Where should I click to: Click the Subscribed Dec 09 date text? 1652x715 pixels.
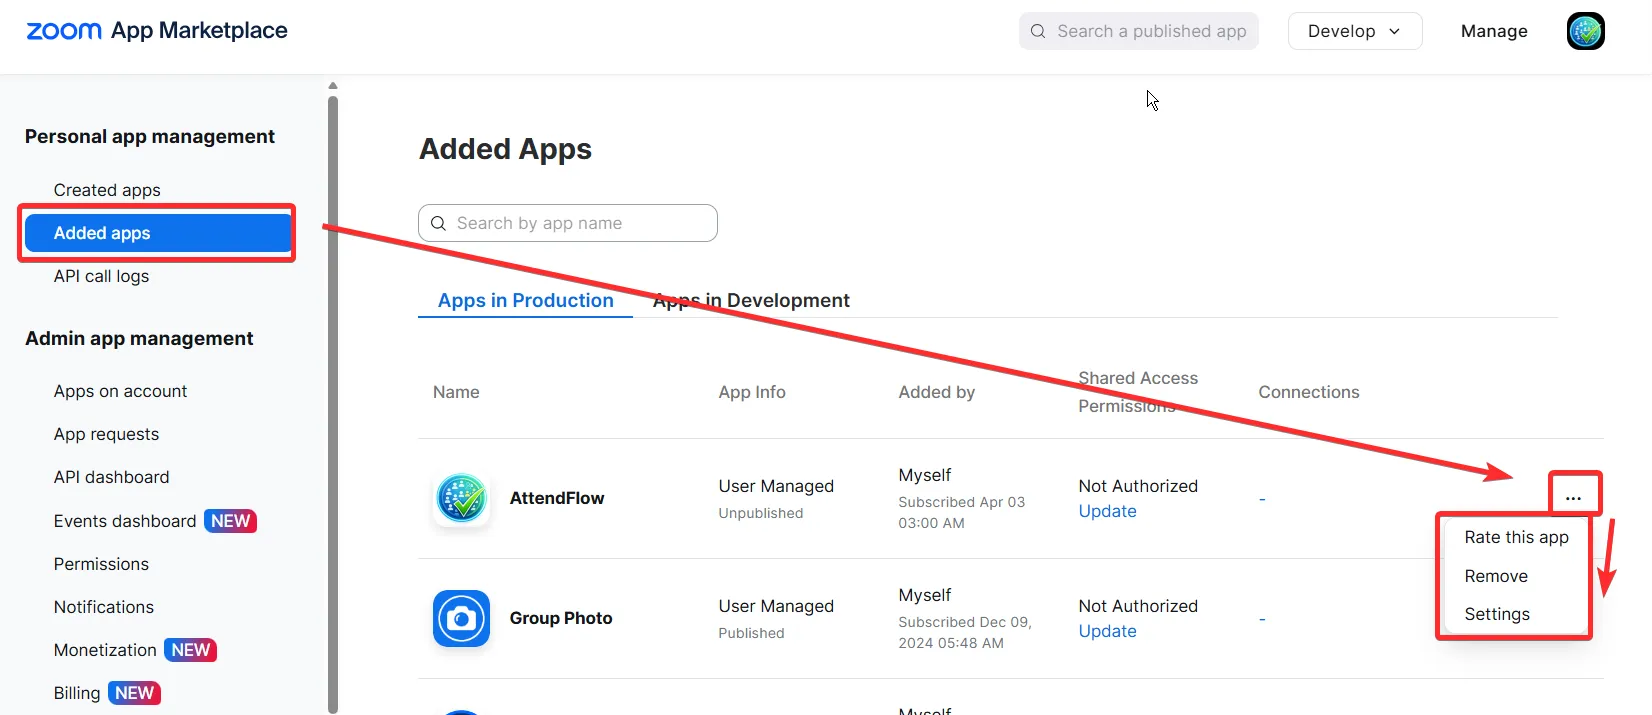coord(964,632)
